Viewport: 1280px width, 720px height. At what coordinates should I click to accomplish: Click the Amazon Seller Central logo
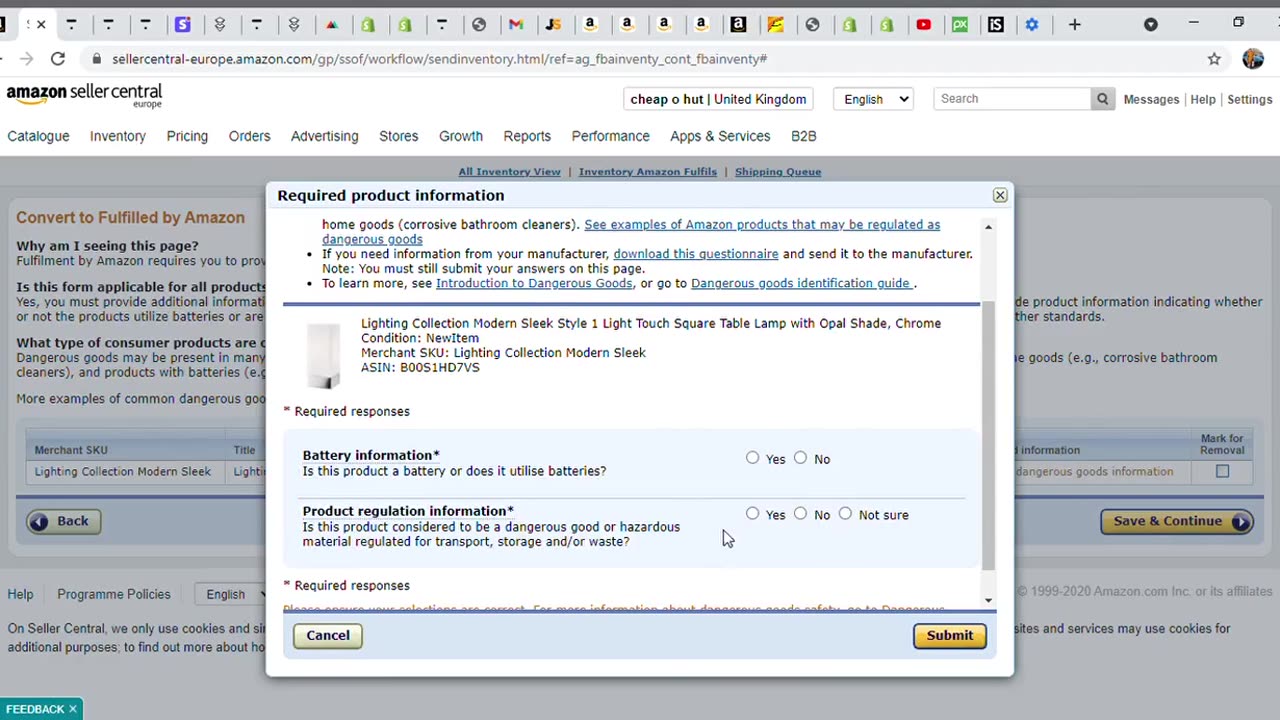coord(84,96)
